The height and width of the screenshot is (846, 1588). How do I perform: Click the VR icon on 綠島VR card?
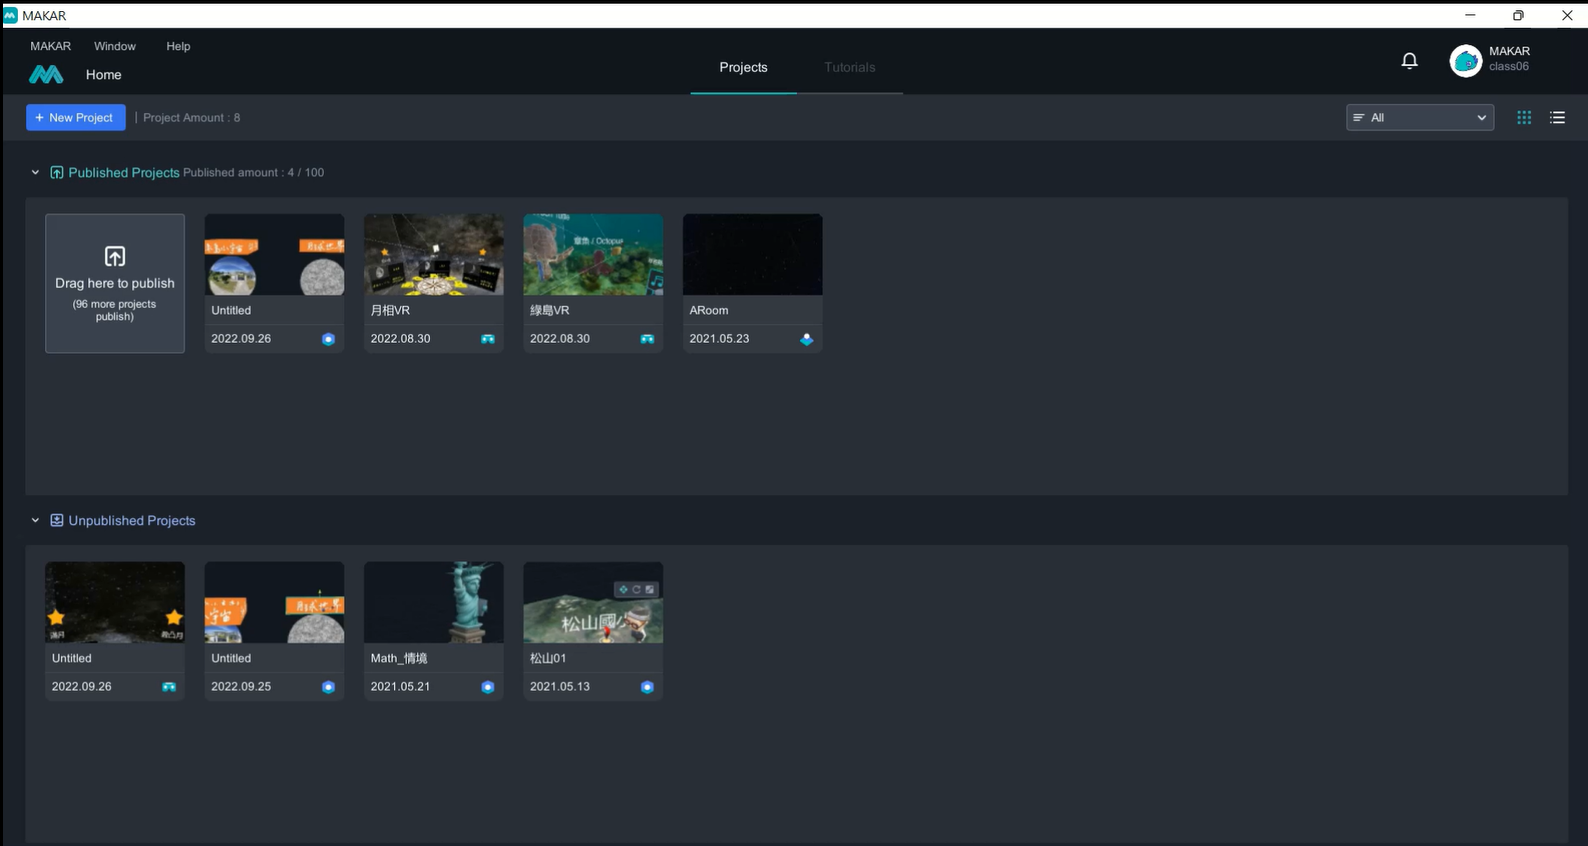[x=647, y=339]
